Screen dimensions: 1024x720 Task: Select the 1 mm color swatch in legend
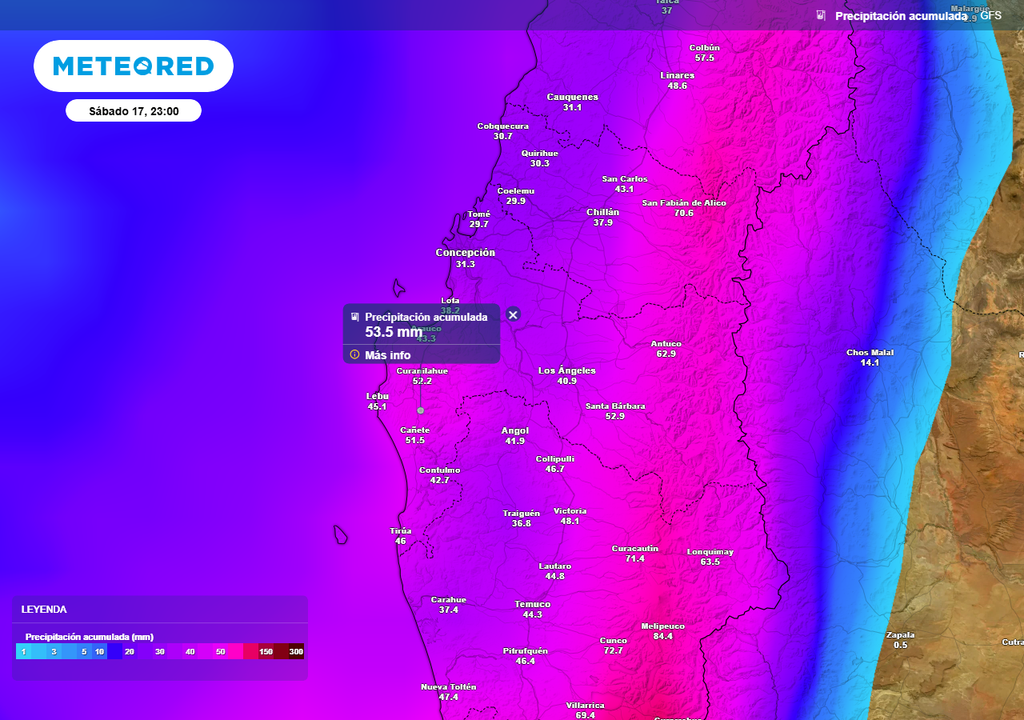21,651
